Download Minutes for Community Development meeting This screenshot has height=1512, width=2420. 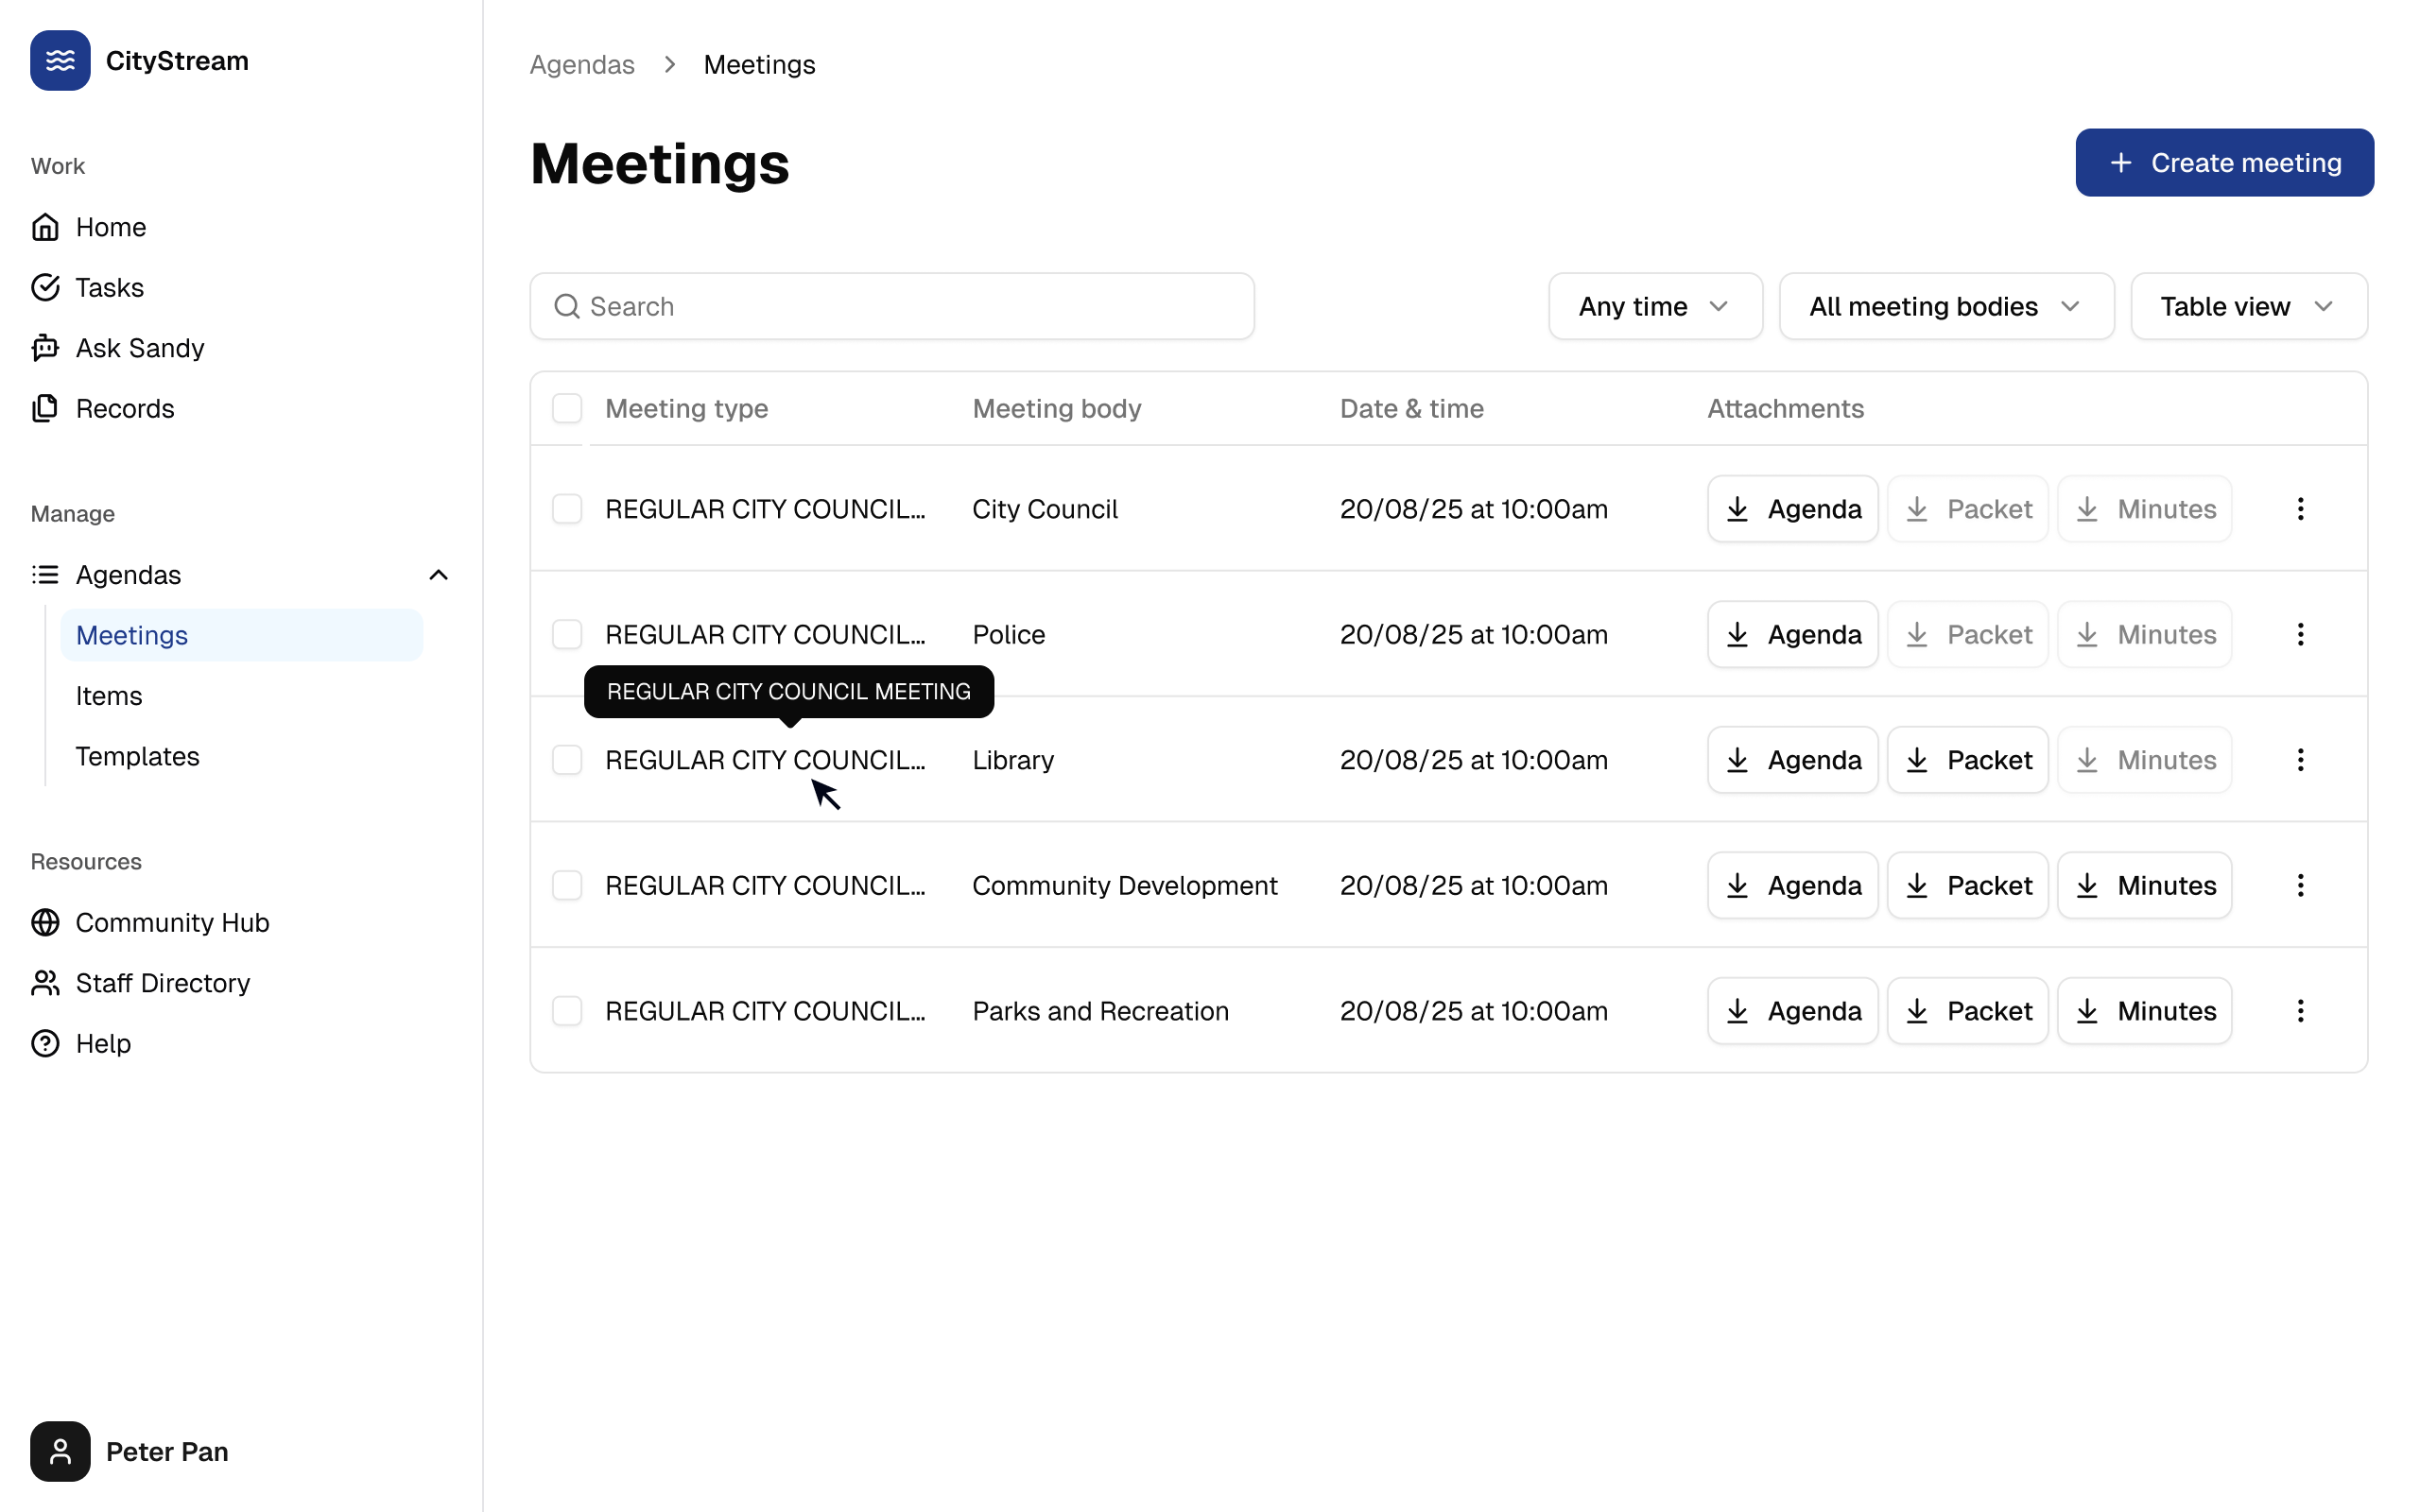pyautogui.click(x=2144, y=885)
